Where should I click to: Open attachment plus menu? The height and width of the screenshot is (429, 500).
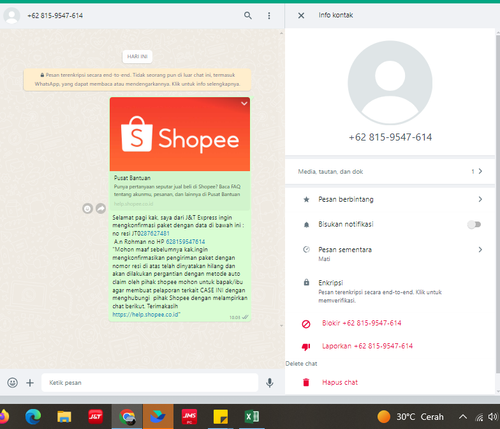(30, 383)
